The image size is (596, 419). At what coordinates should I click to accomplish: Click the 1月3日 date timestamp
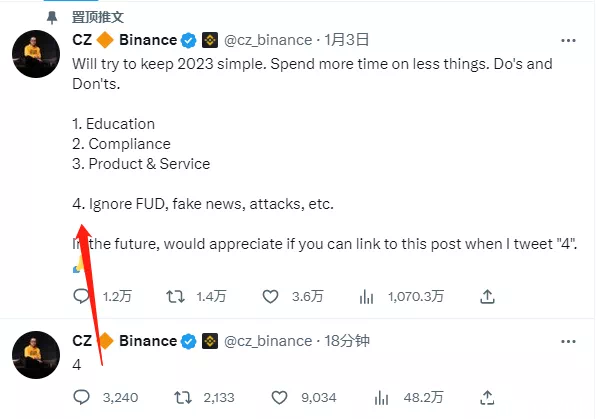pos(347,40)
